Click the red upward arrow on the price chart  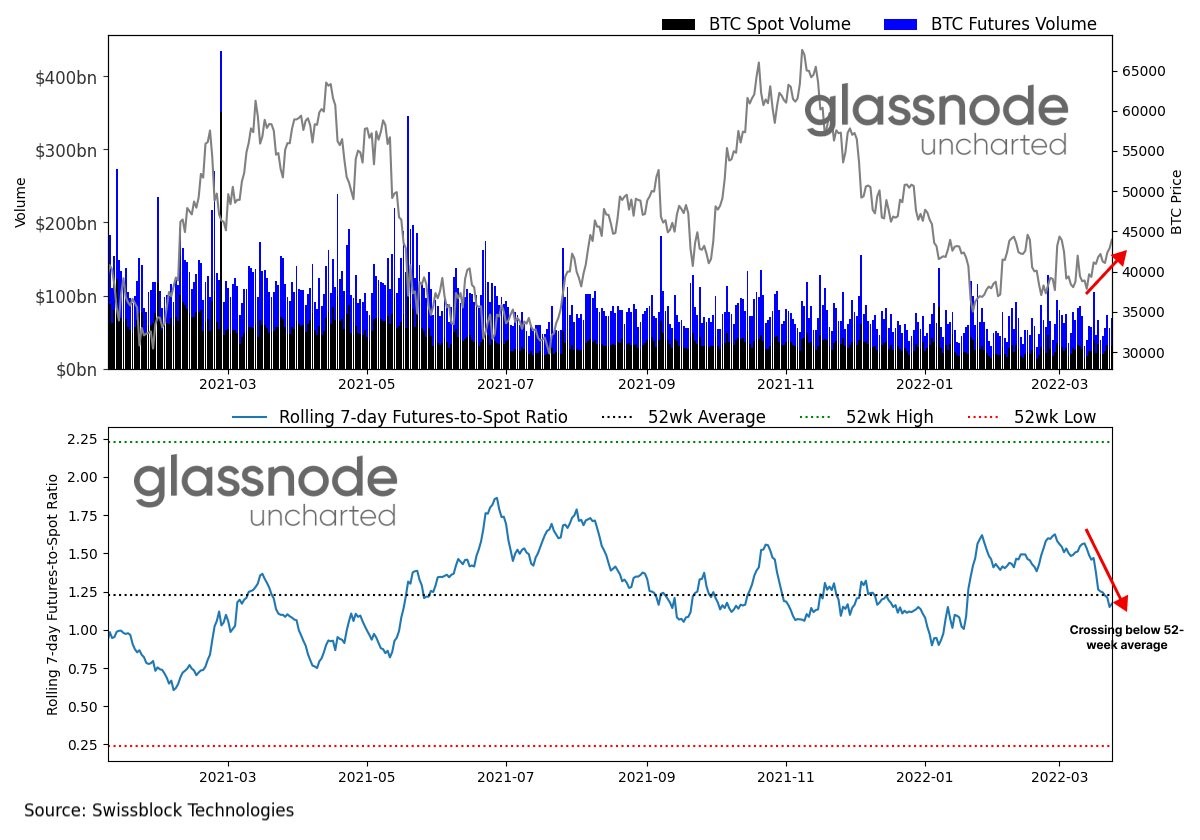1106,272
